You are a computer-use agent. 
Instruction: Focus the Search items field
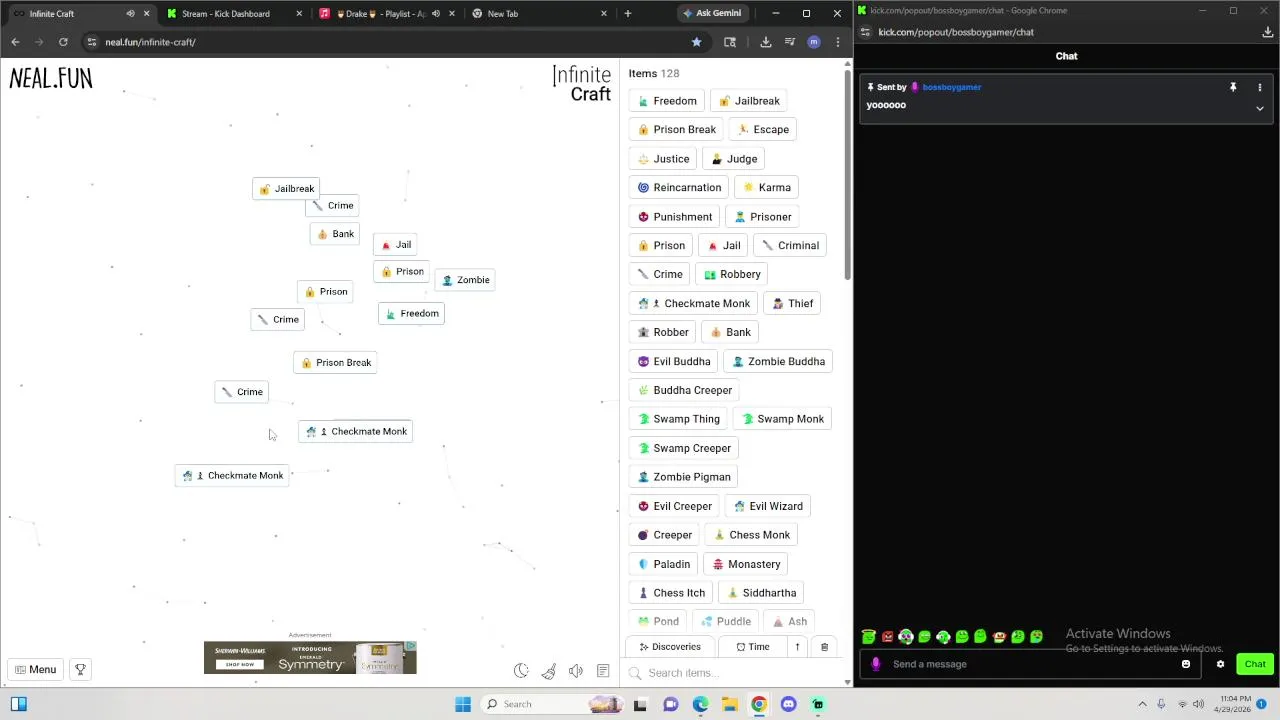[x=735, y=673]
